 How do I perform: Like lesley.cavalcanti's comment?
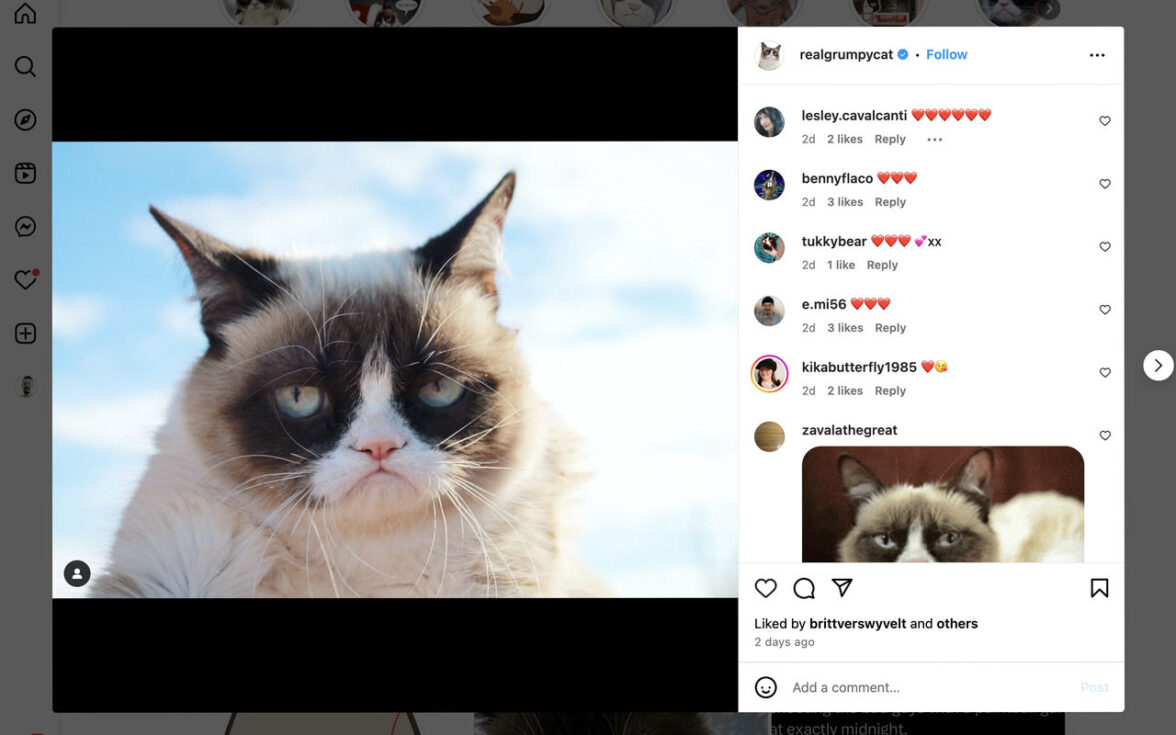coord(1105,121)
